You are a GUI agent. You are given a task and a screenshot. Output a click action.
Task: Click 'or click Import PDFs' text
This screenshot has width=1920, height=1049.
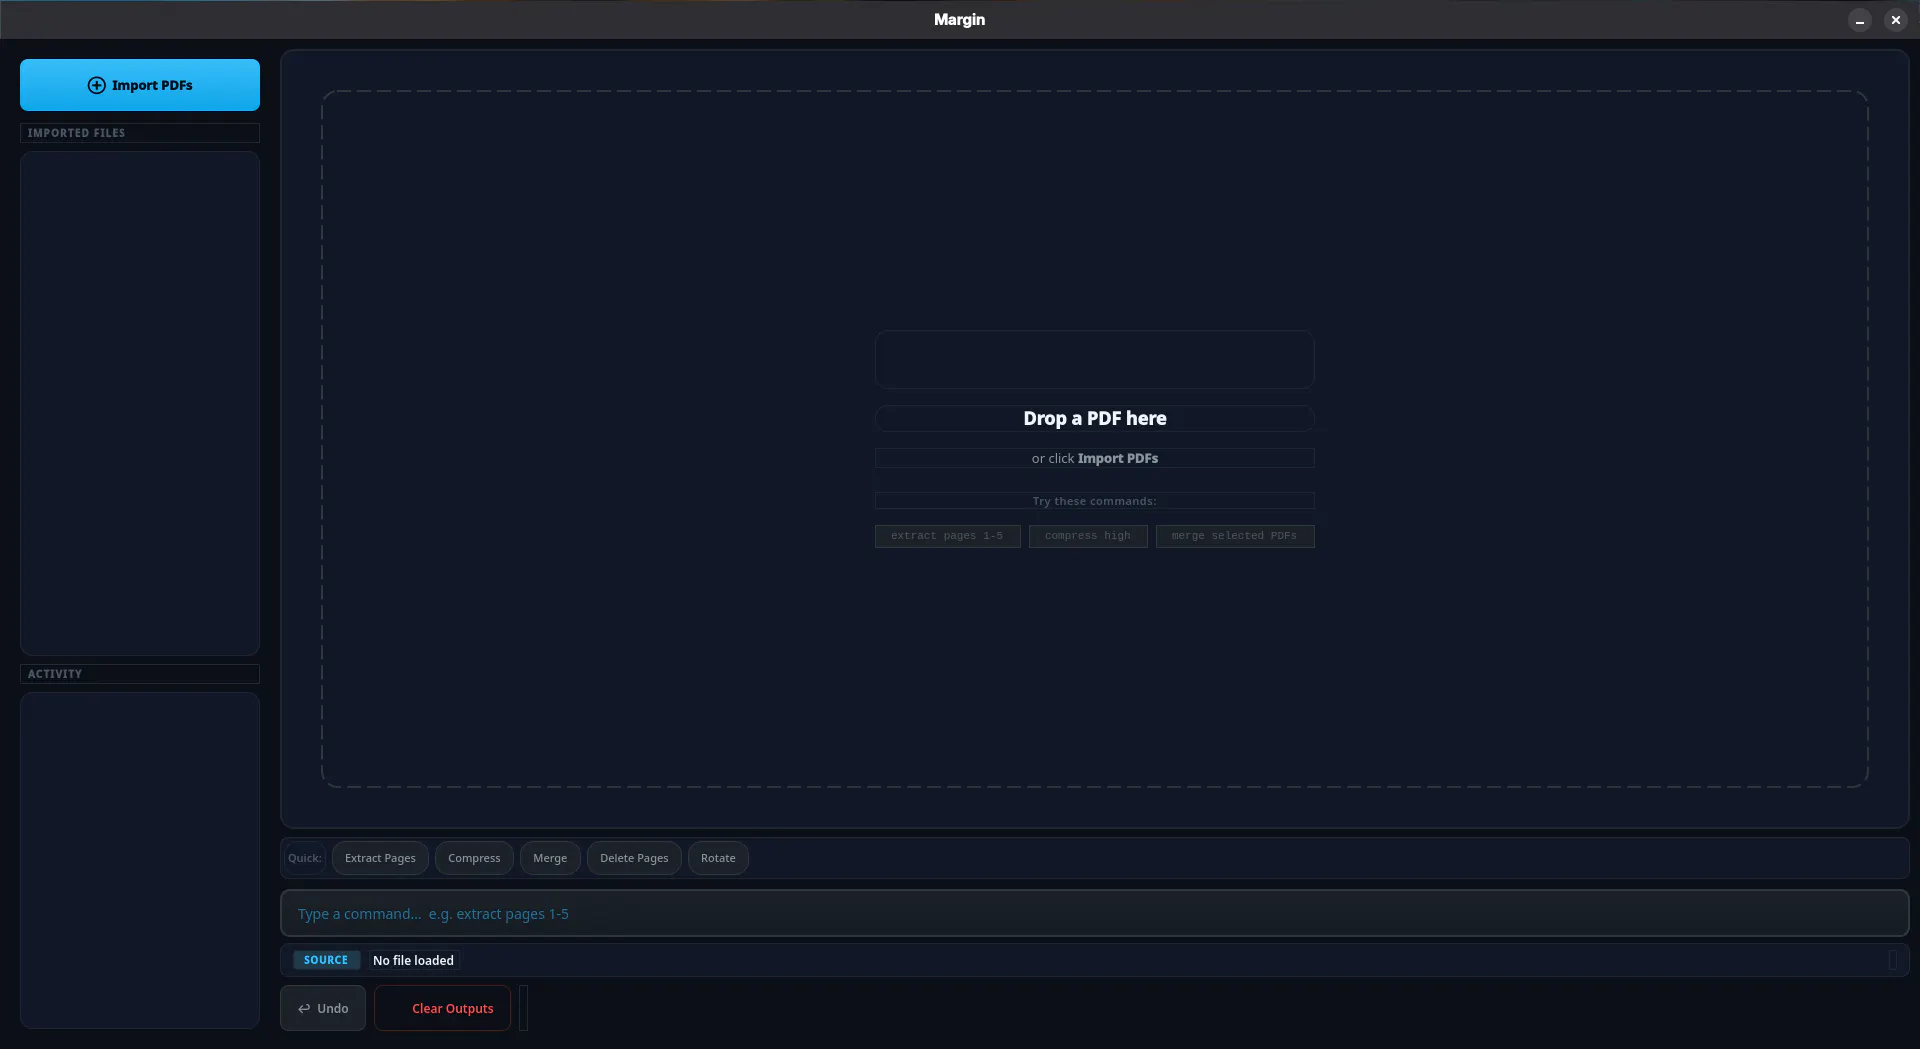1095,458
